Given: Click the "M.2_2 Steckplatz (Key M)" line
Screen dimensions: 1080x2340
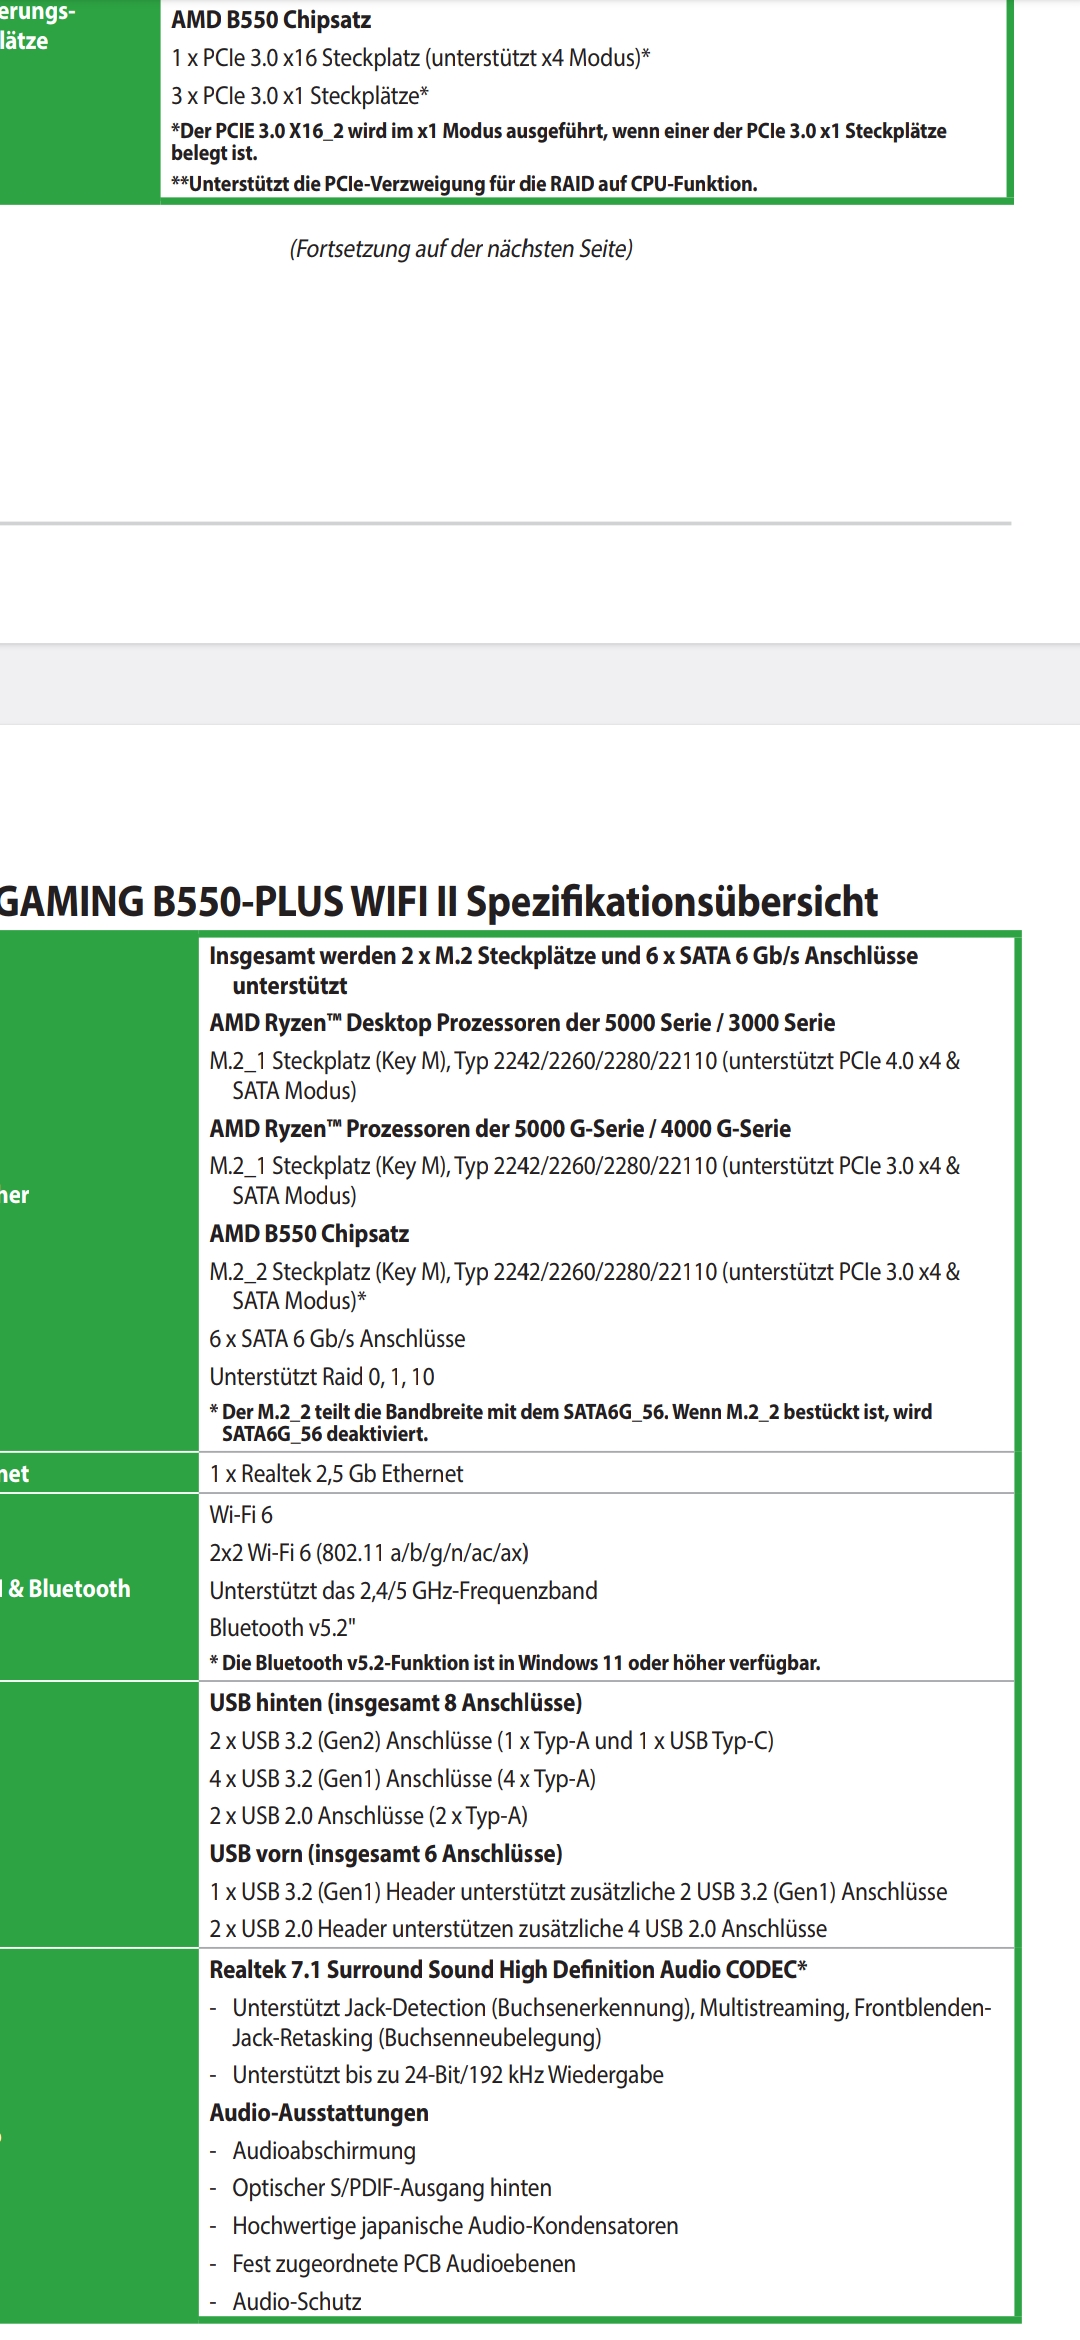Looking at the screenshot, I should [584, 1286].
